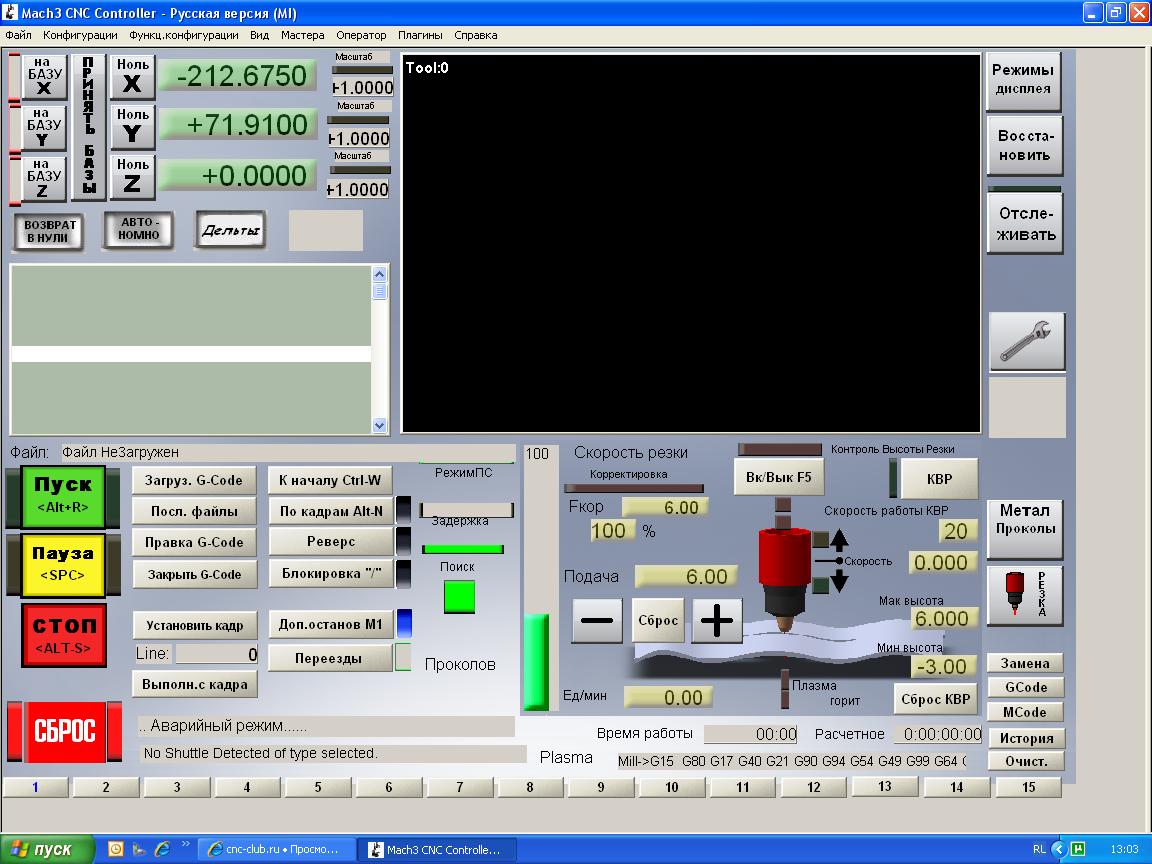Raise KBP speed with the up arrow
Image resolution: width=1152 pixels, height=864 pixels.
tap(840, 541)
